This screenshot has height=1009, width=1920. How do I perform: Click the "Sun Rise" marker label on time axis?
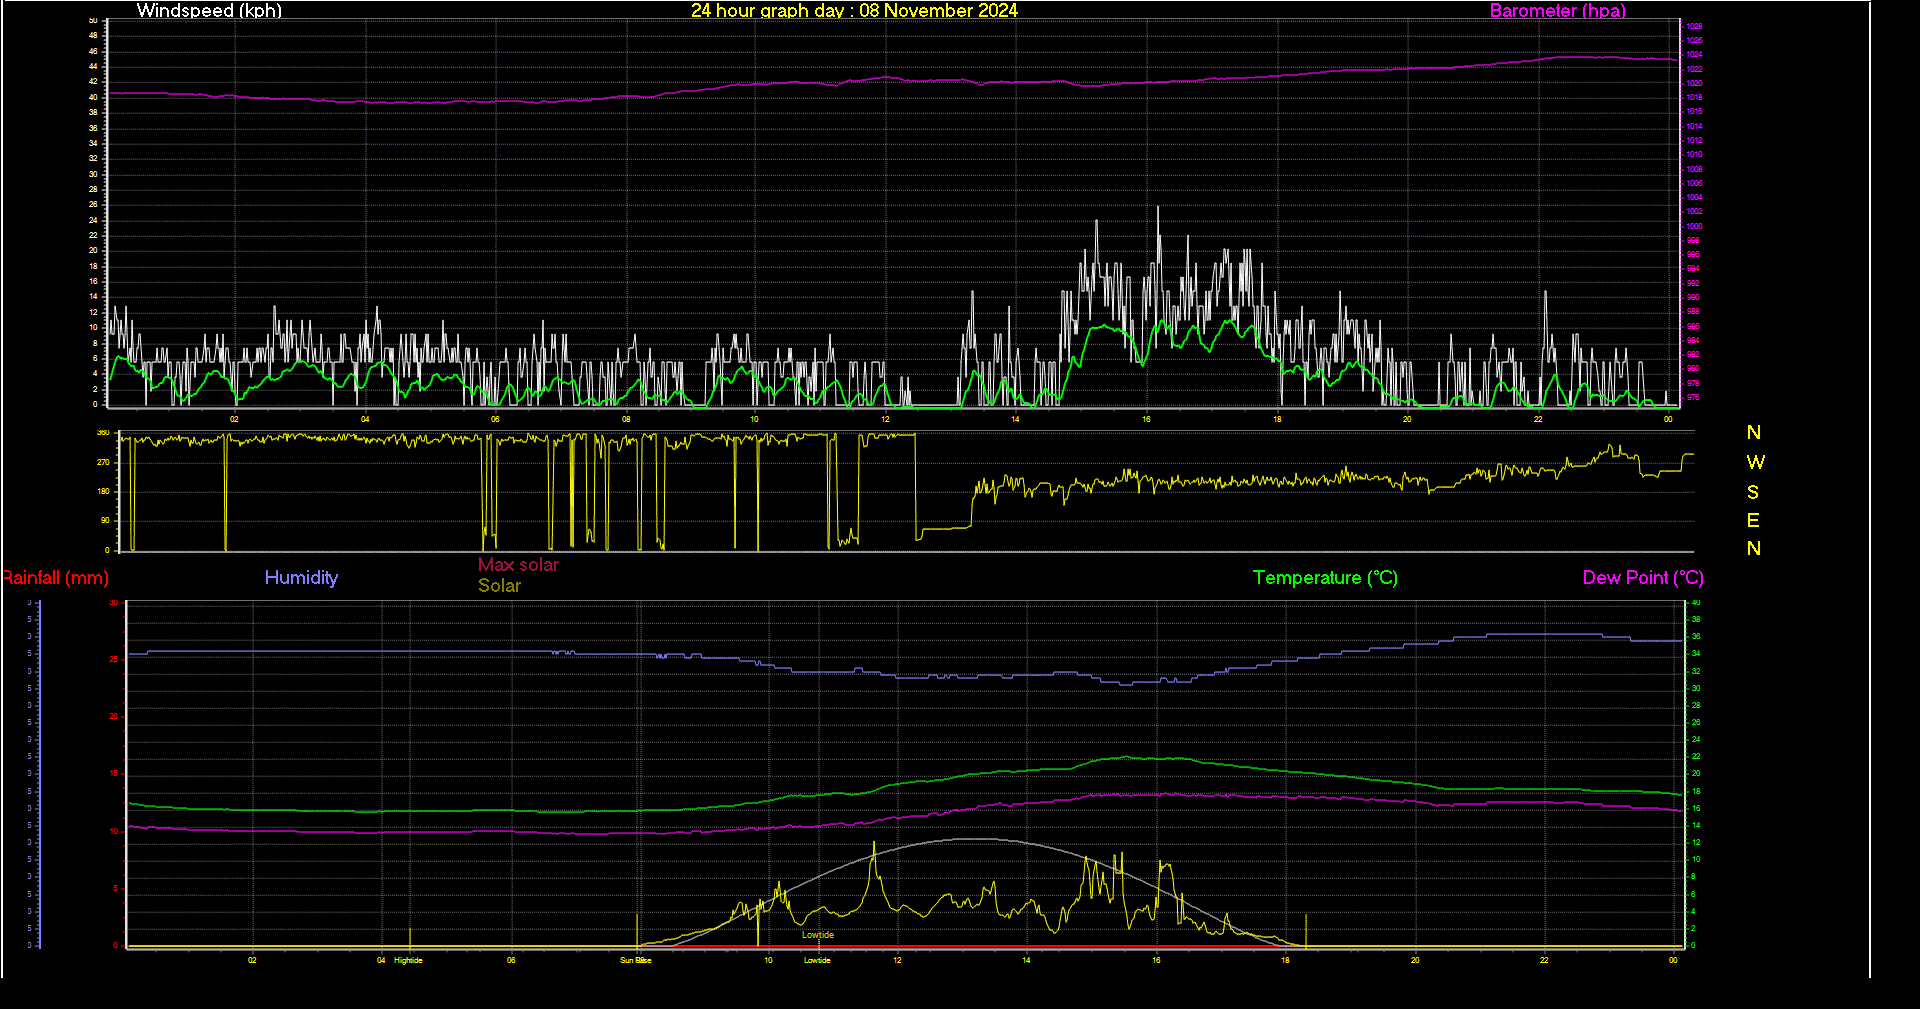pyautogui.click(x=636, y=960)
